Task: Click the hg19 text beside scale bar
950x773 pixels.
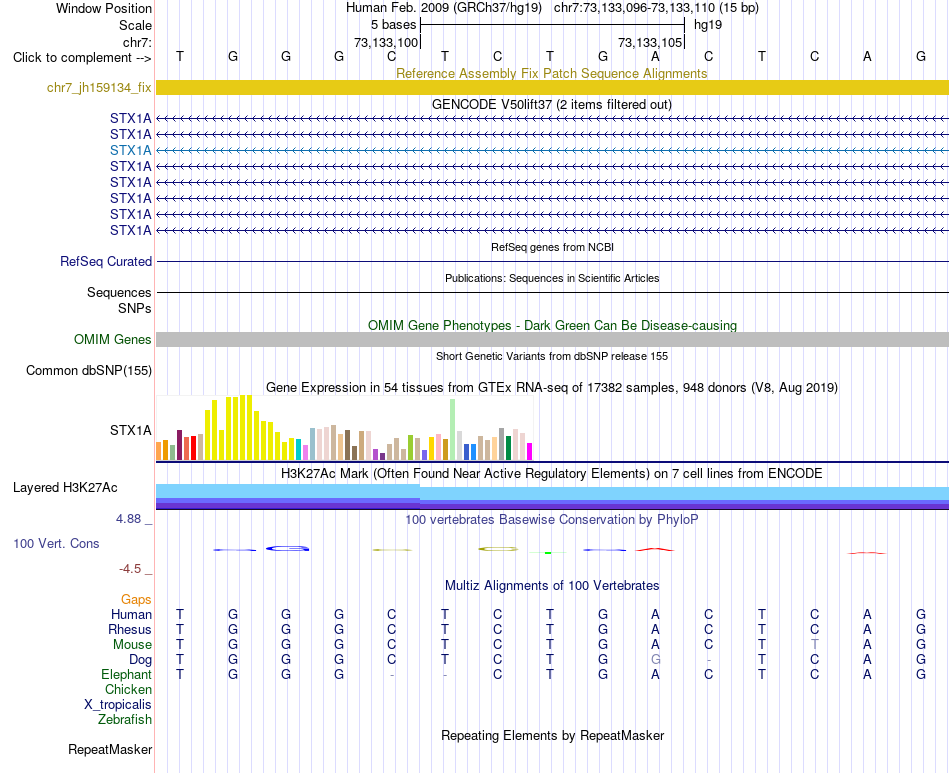Action: [x=708, y=25]
